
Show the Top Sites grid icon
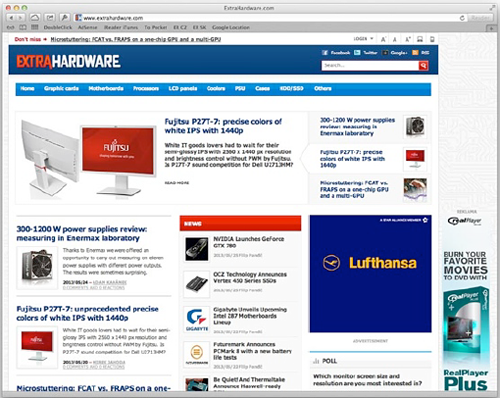34,27
